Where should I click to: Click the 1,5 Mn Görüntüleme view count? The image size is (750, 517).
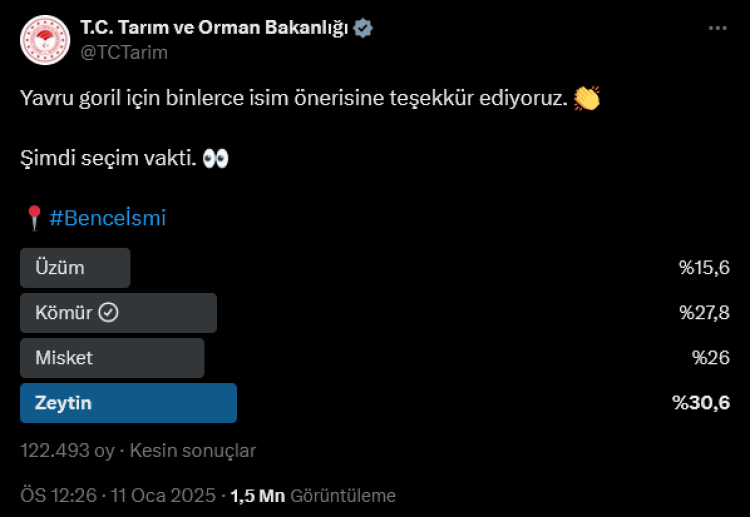[313, 495]
